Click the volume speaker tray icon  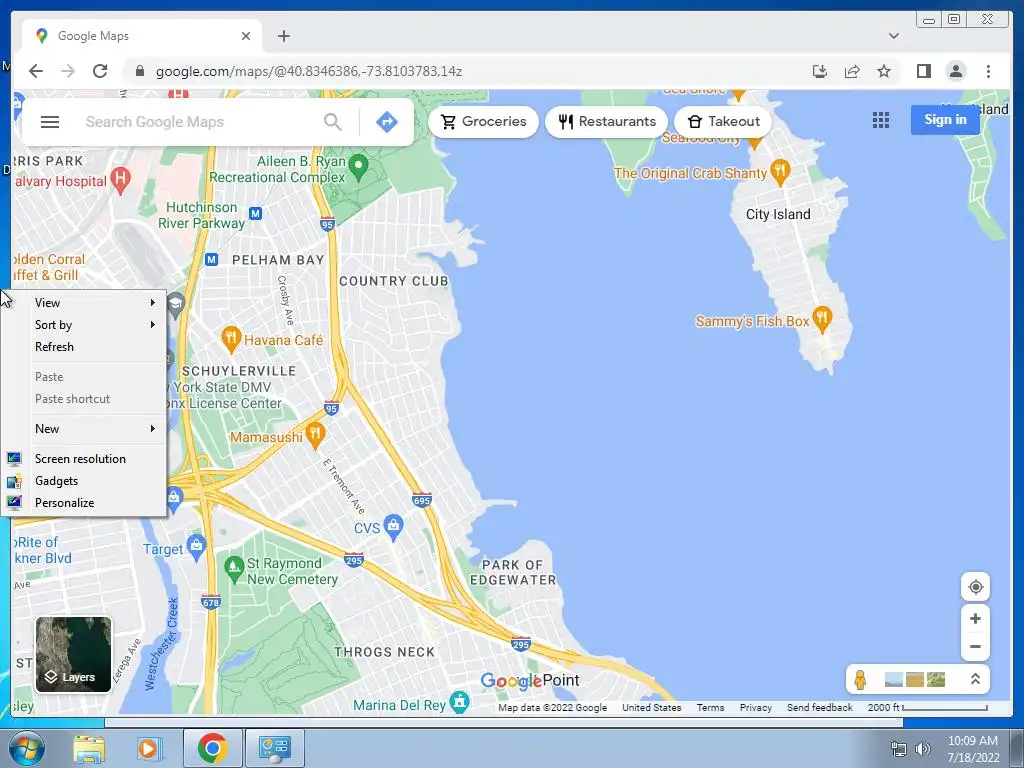(x=922, y=749)
